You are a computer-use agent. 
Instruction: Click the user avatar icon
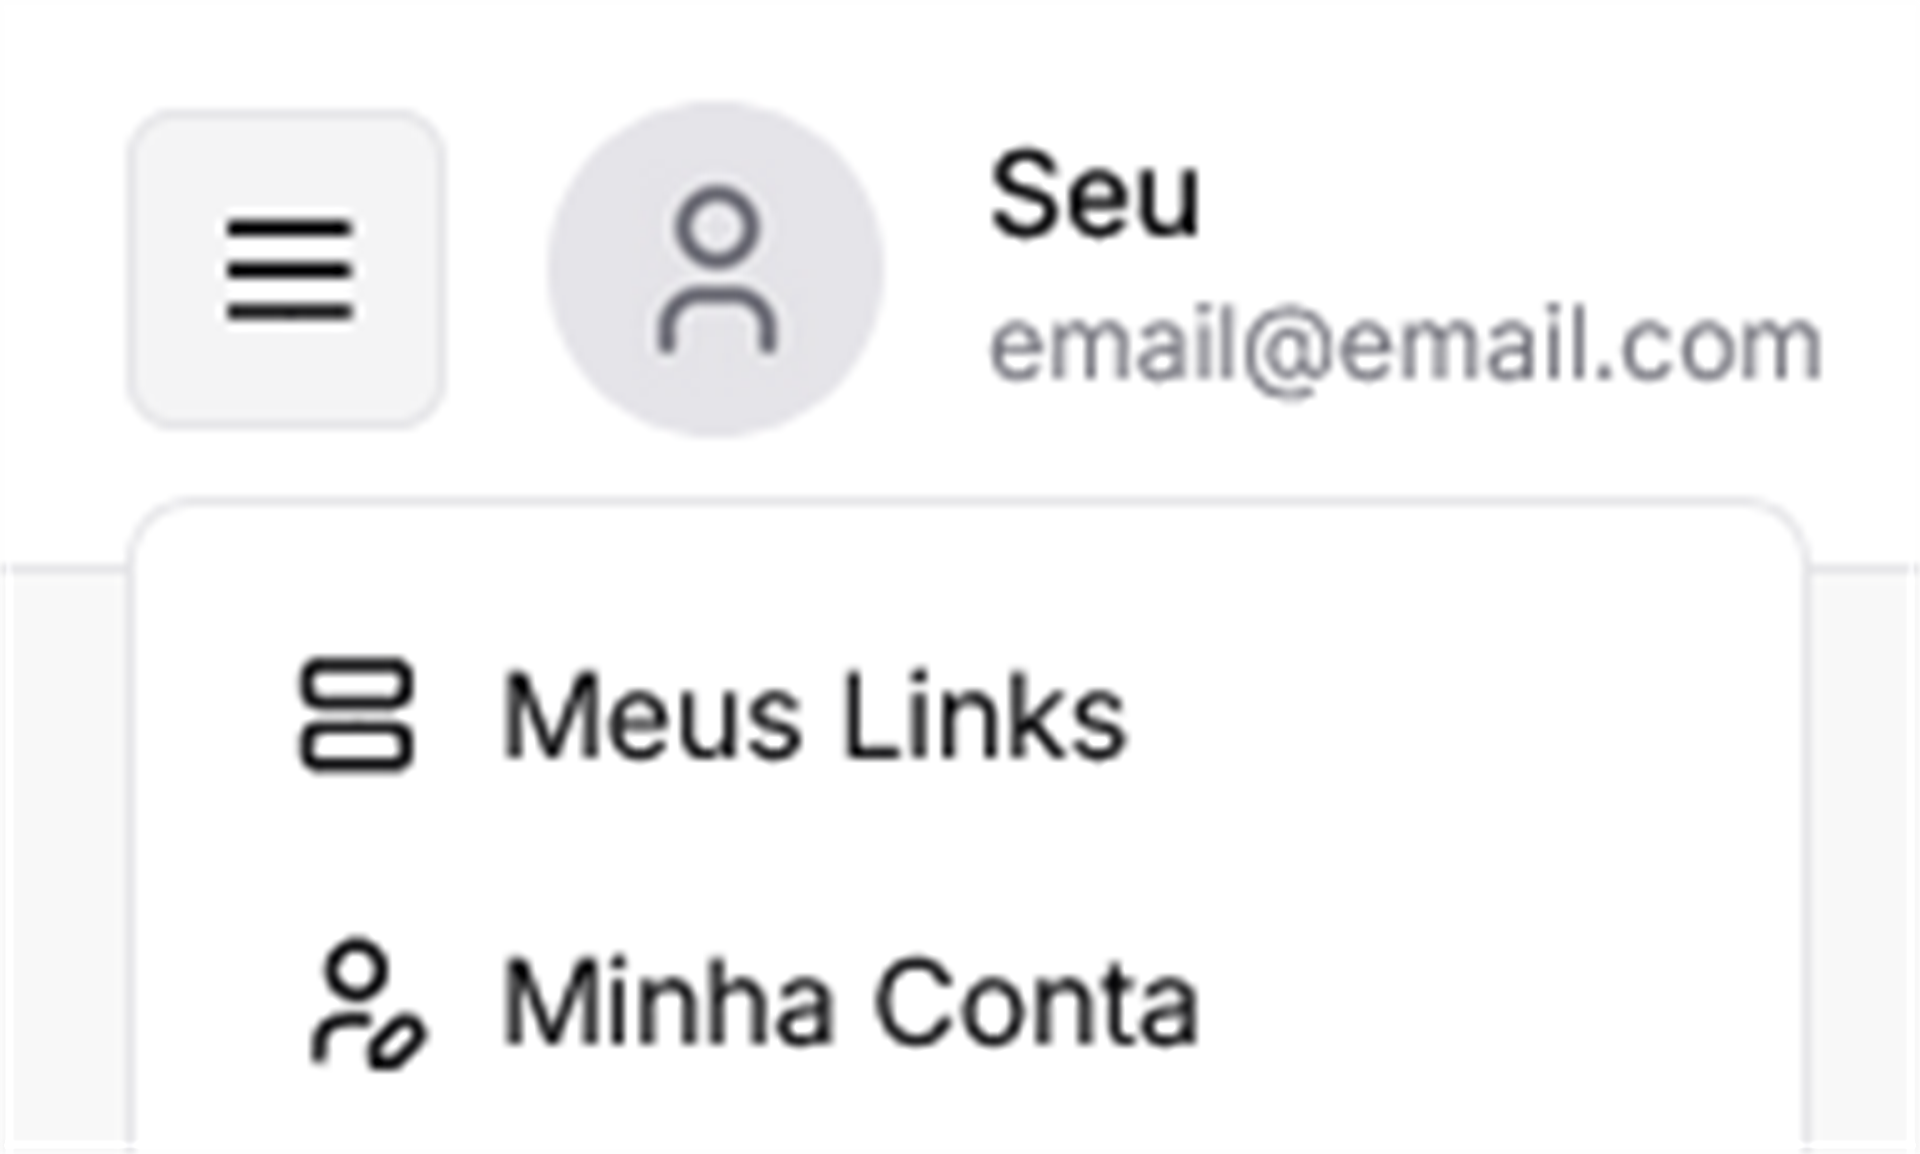pos(716,269)
